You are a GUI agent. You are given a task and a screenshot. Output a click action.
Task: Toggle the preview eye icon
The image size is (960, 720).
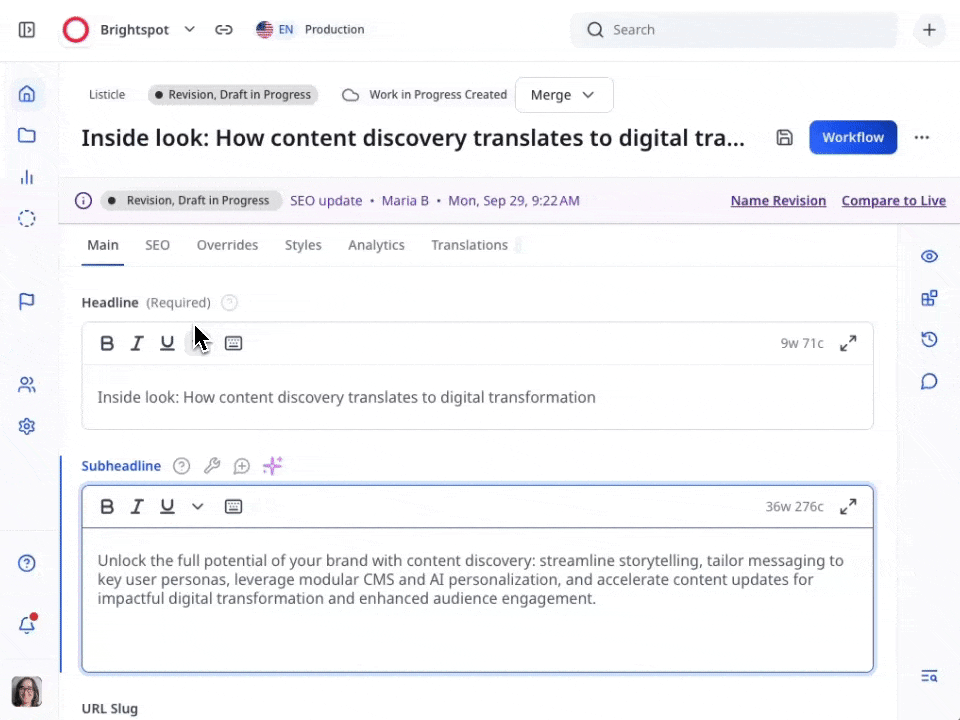pos(929,256)
